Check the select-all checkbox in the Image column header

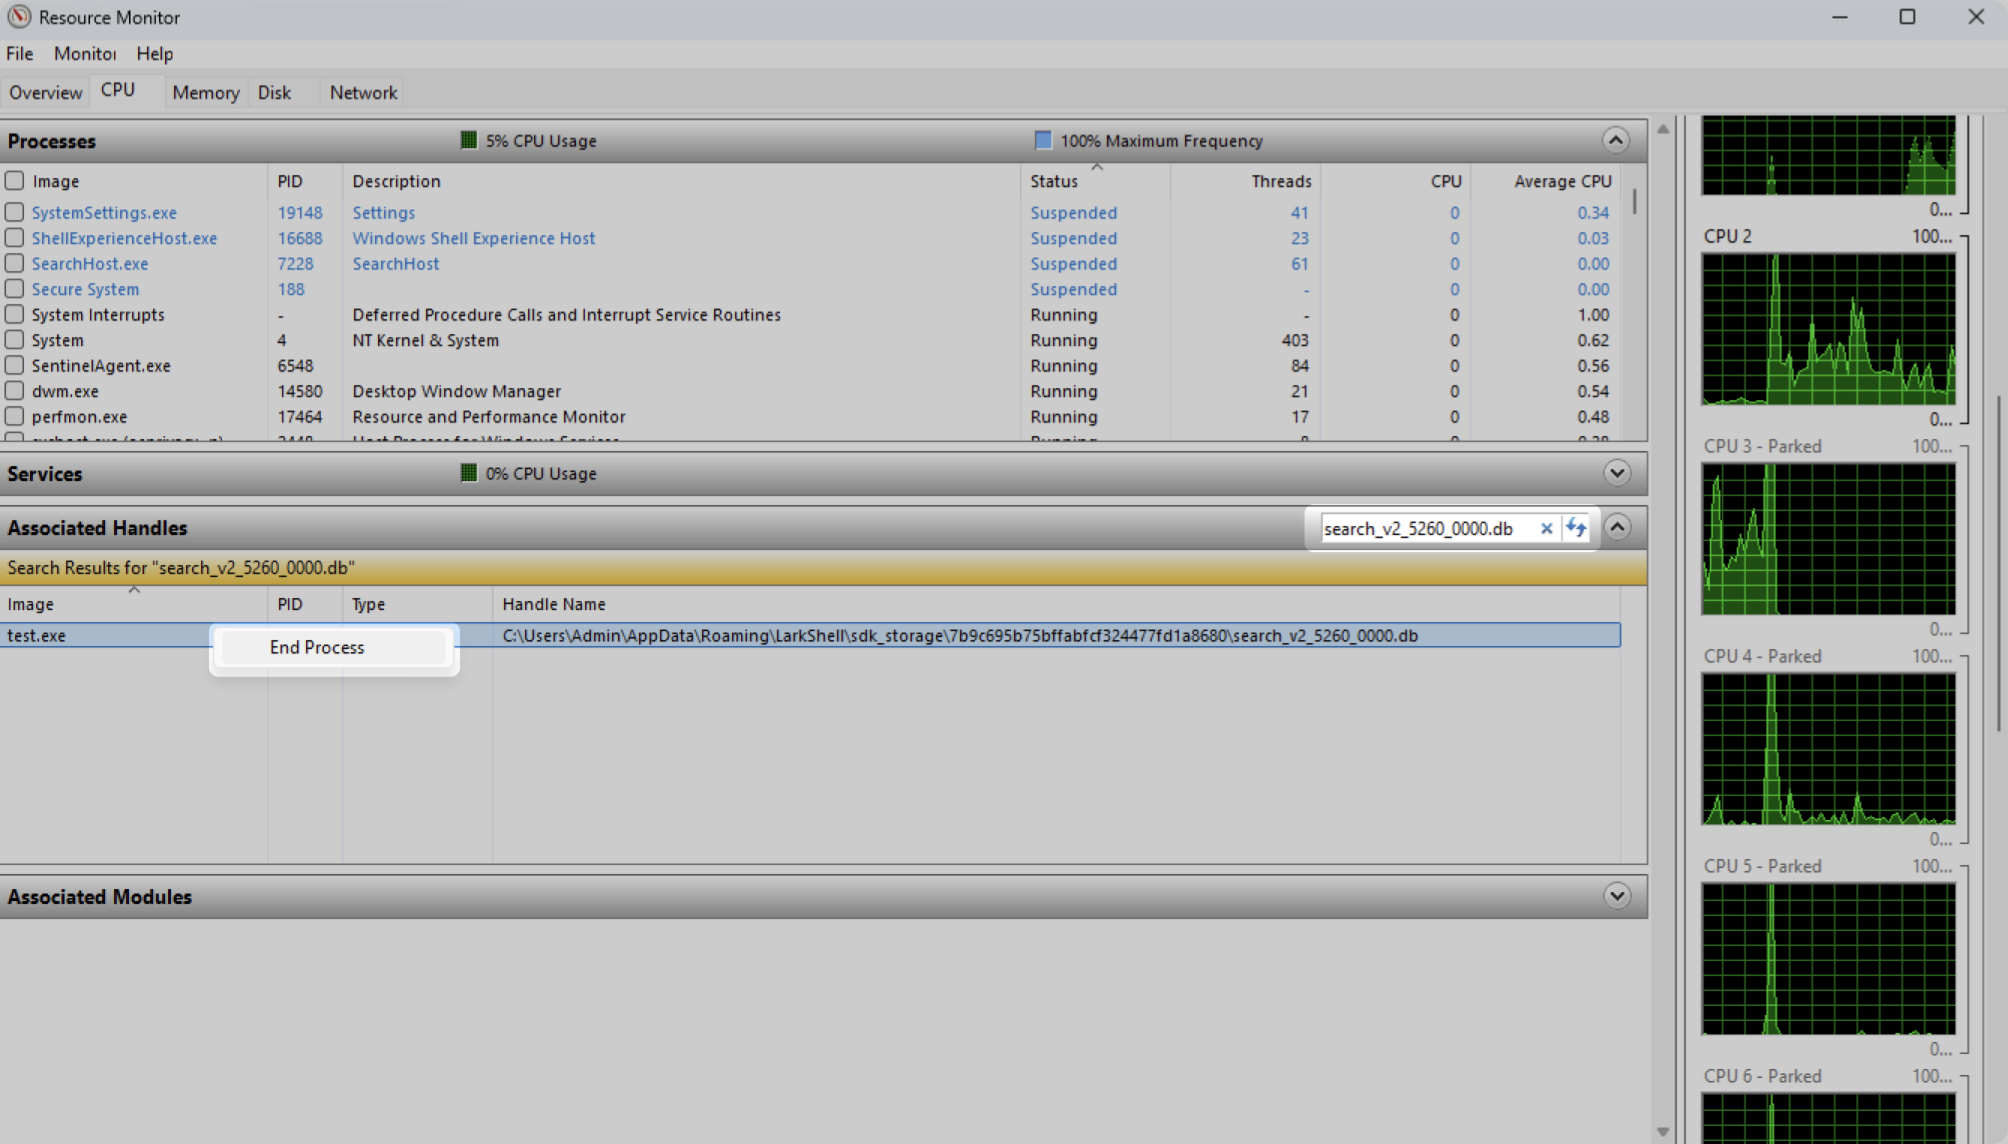[14, 180]
